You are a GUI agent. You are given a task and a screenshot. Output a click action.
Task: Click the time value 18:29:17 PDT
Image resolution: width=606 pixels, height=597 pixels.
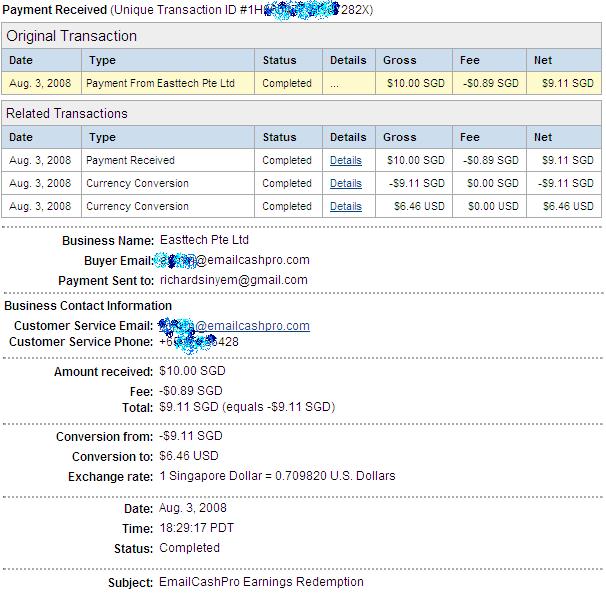(196, 528)
